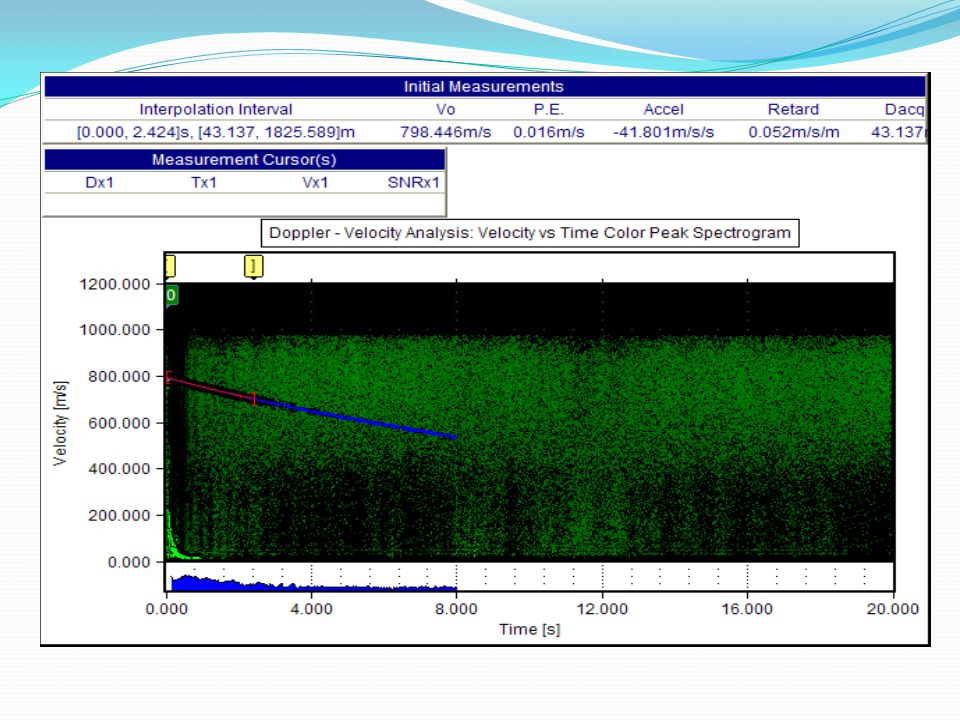Select the Vo column header
The image size is (960, 720).
445,110
